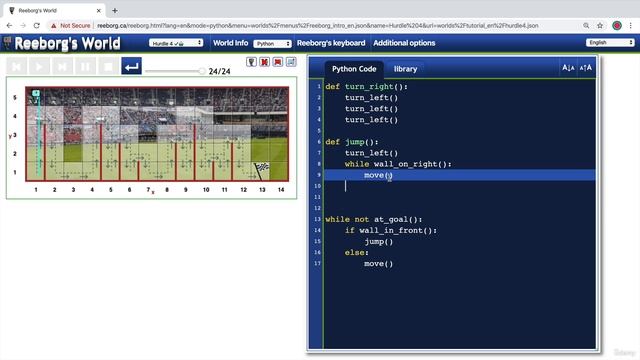Image resolution: width=640 pixels, height=360 pixels.
Task: Open World Info panel
Action: (231, 43)
